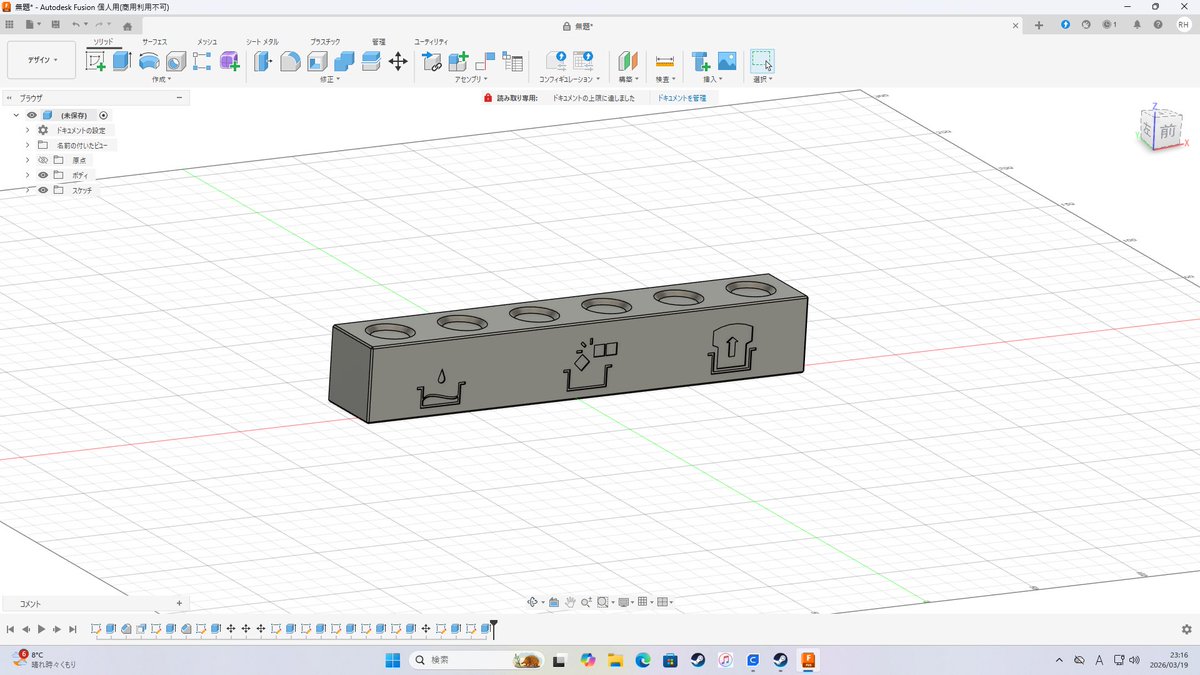Viewport: 1200px width, 675px height.
Task: Pick the Fillet tool in Modify group
Action: click(290, 61)
